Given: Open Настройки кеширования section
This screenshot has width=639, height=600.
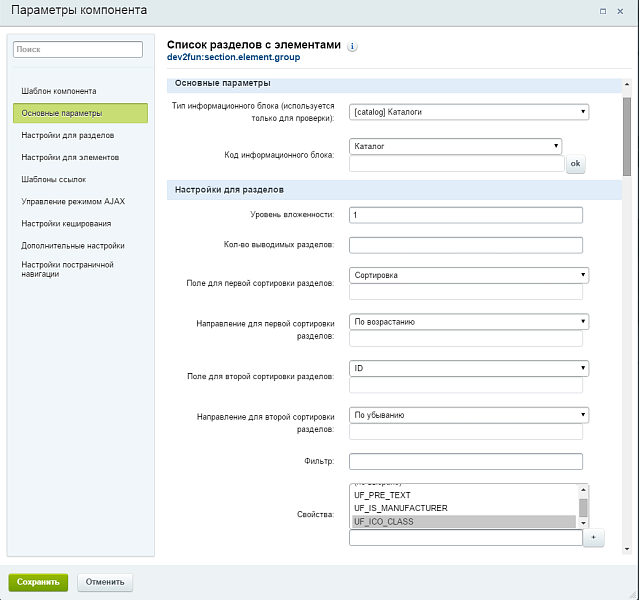Looking at the screenshot, I should pyautogui.click(x=66, y=223).
